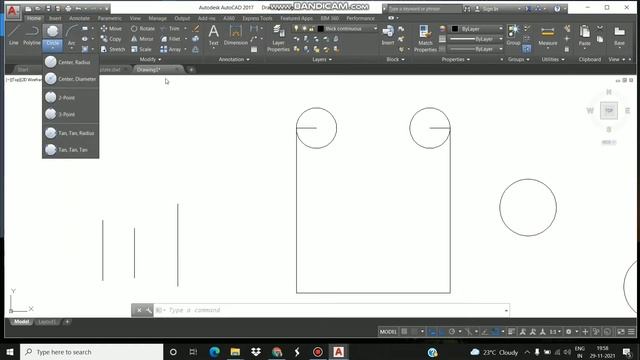This screenshot has width=640, height=360.
Task: Add a new drawing tab
Action: click(x=191, y=70)
